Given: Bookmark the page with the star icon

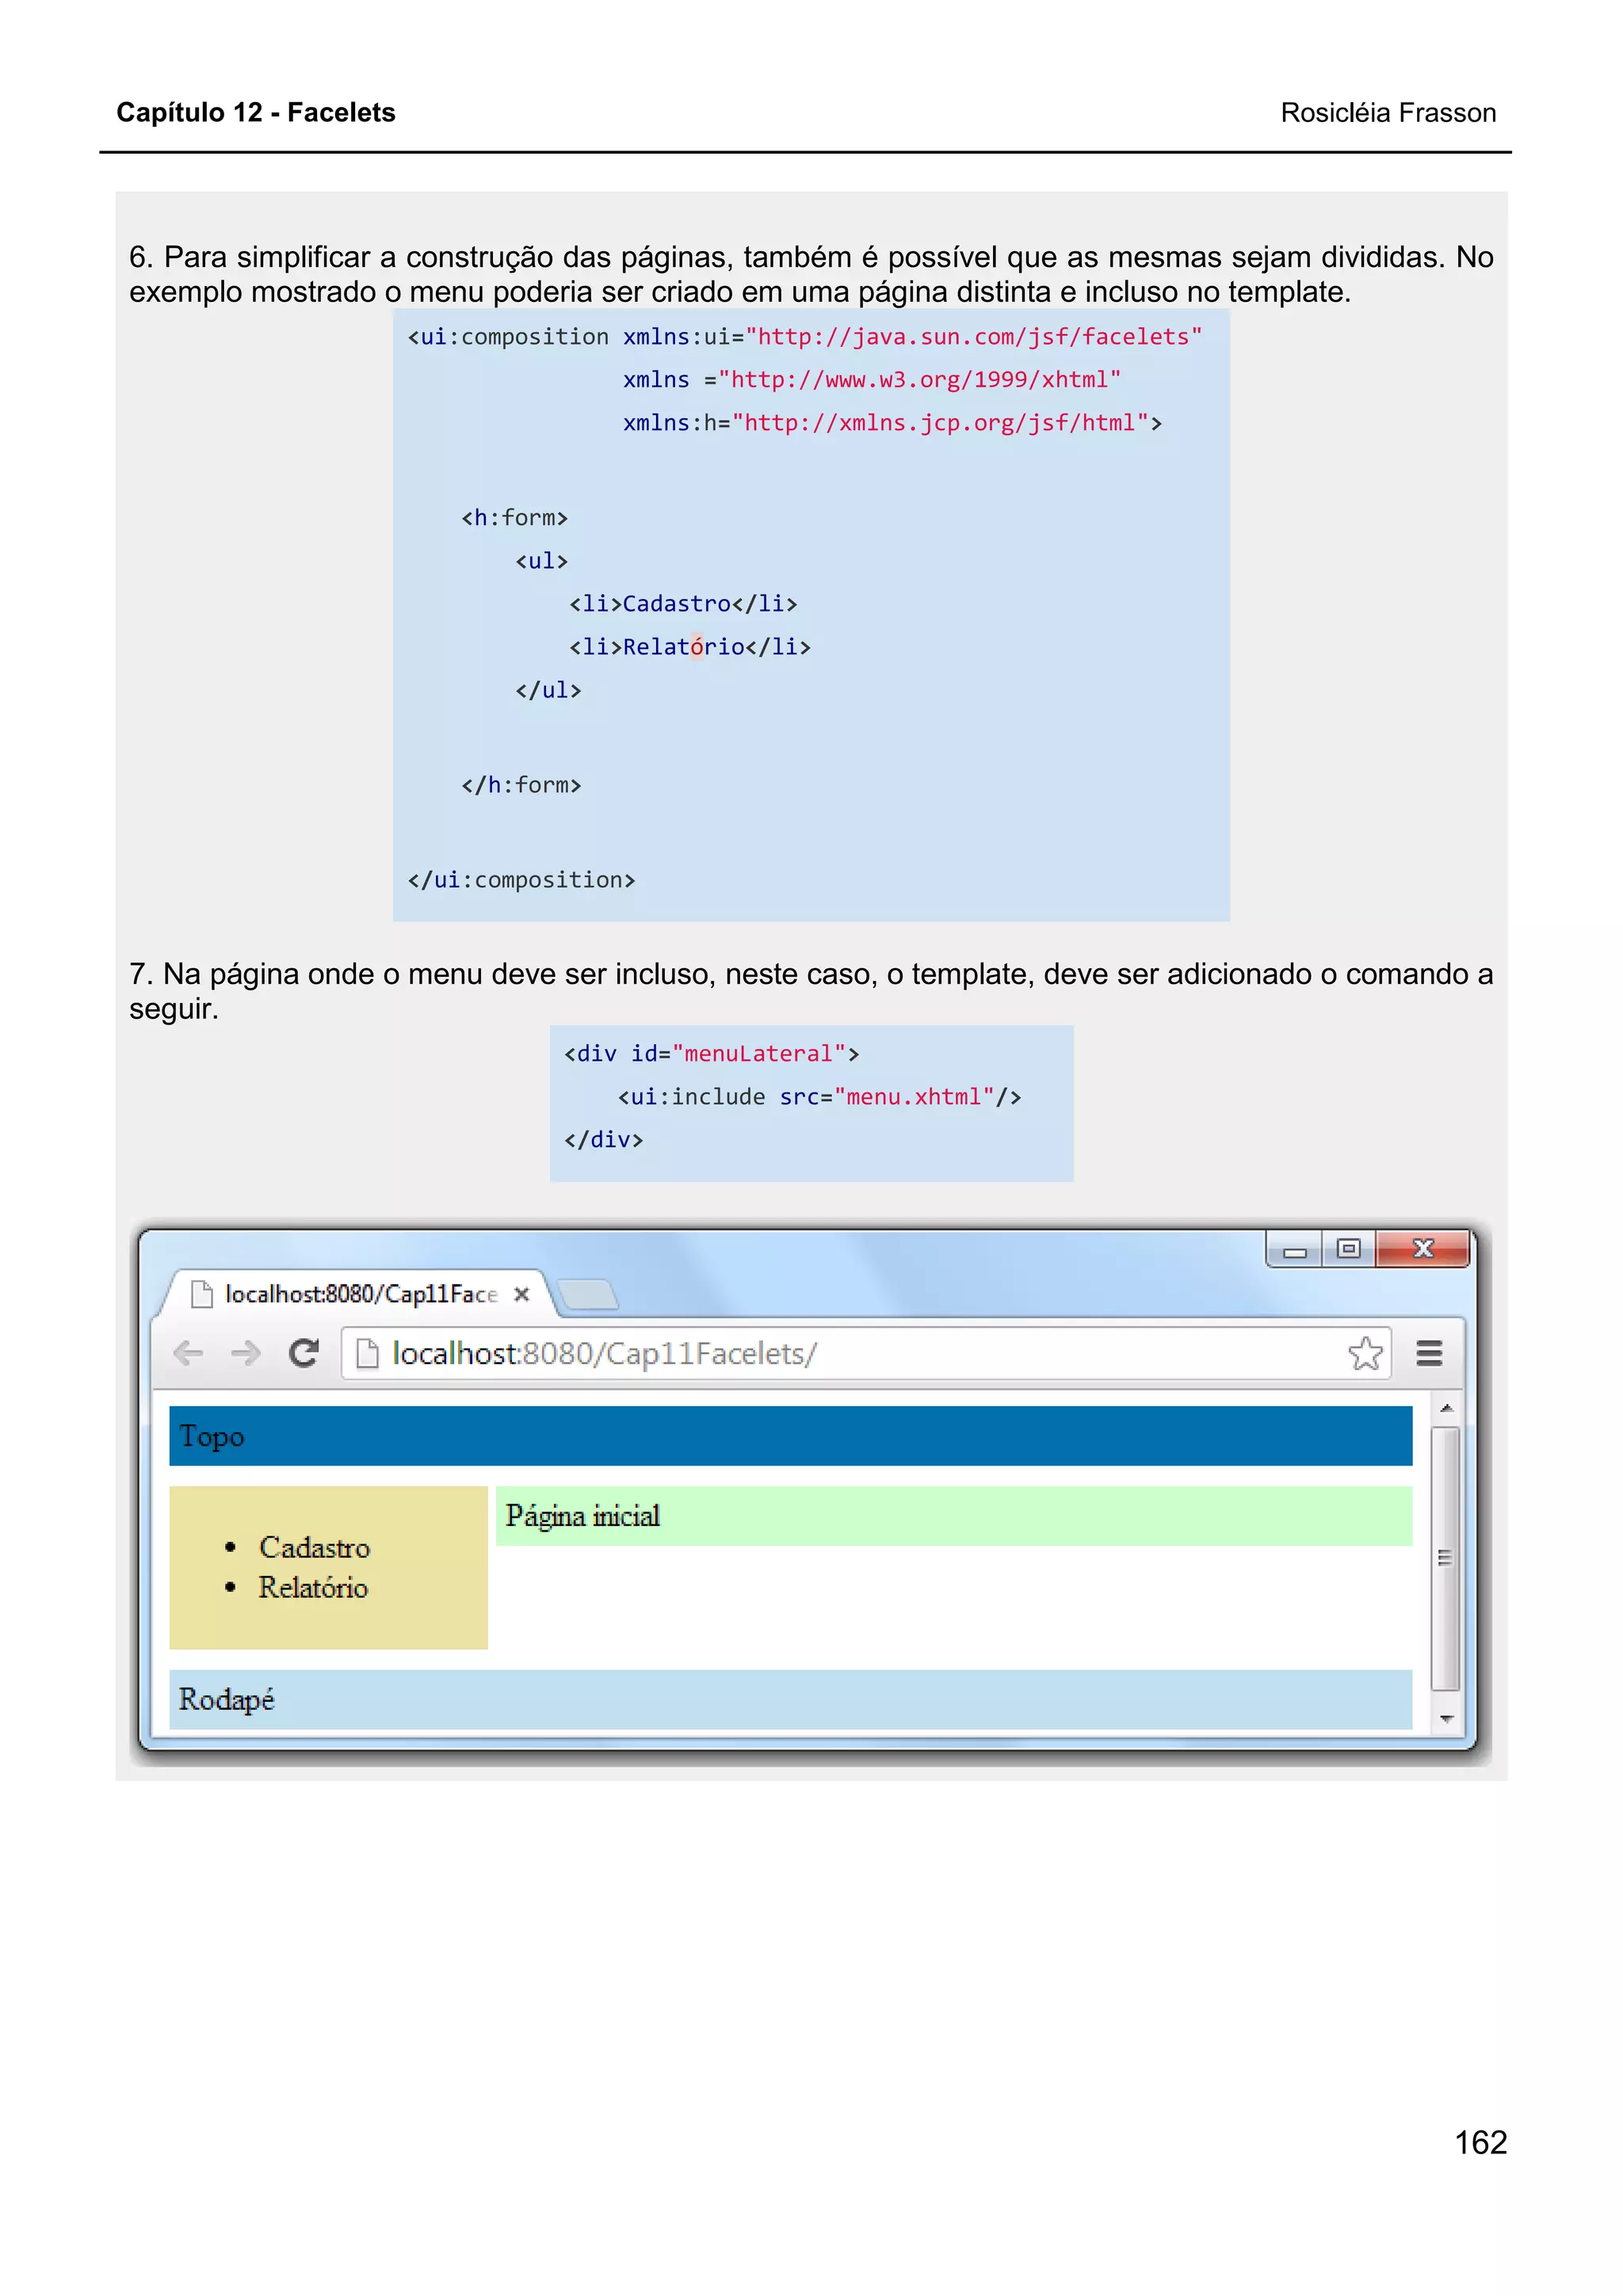Looking at the screenshot, I should tap(1365, 1353).
